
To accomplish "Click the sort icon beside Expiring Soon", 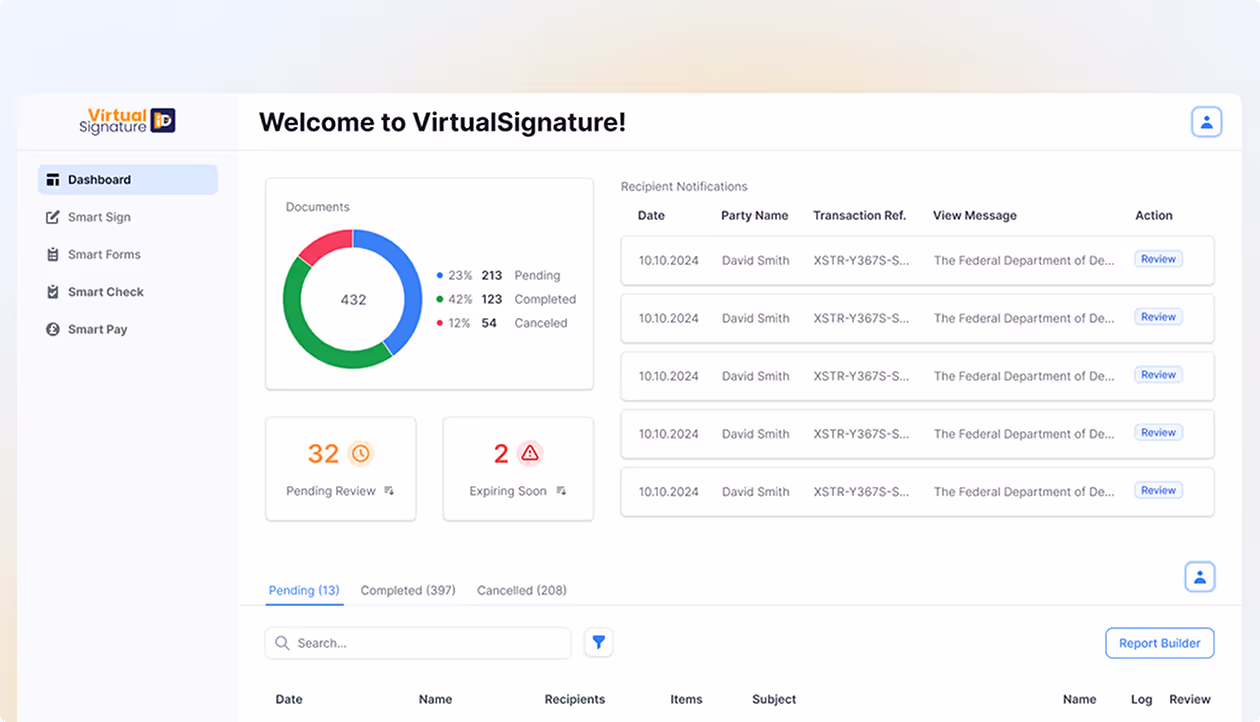I will [x=561, y=491].
